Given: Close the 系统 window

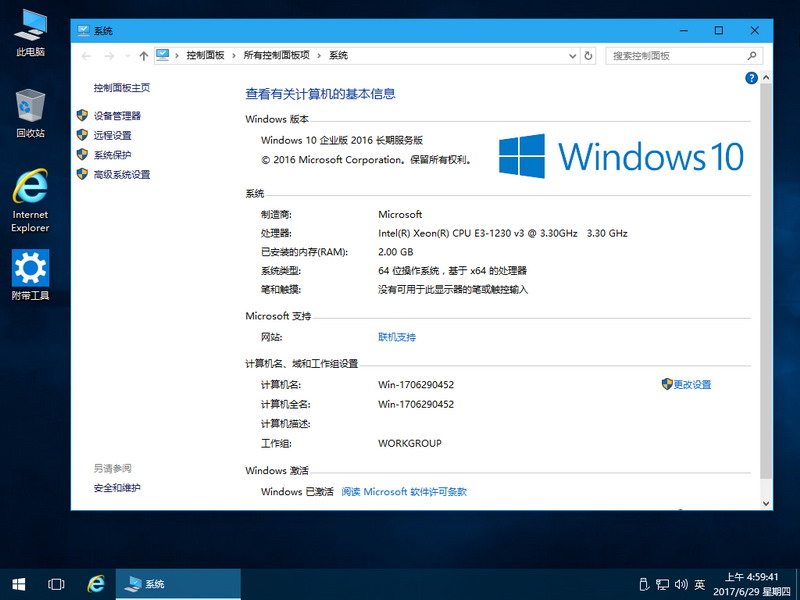Looking at the screenshot, I should click(755, 31).
